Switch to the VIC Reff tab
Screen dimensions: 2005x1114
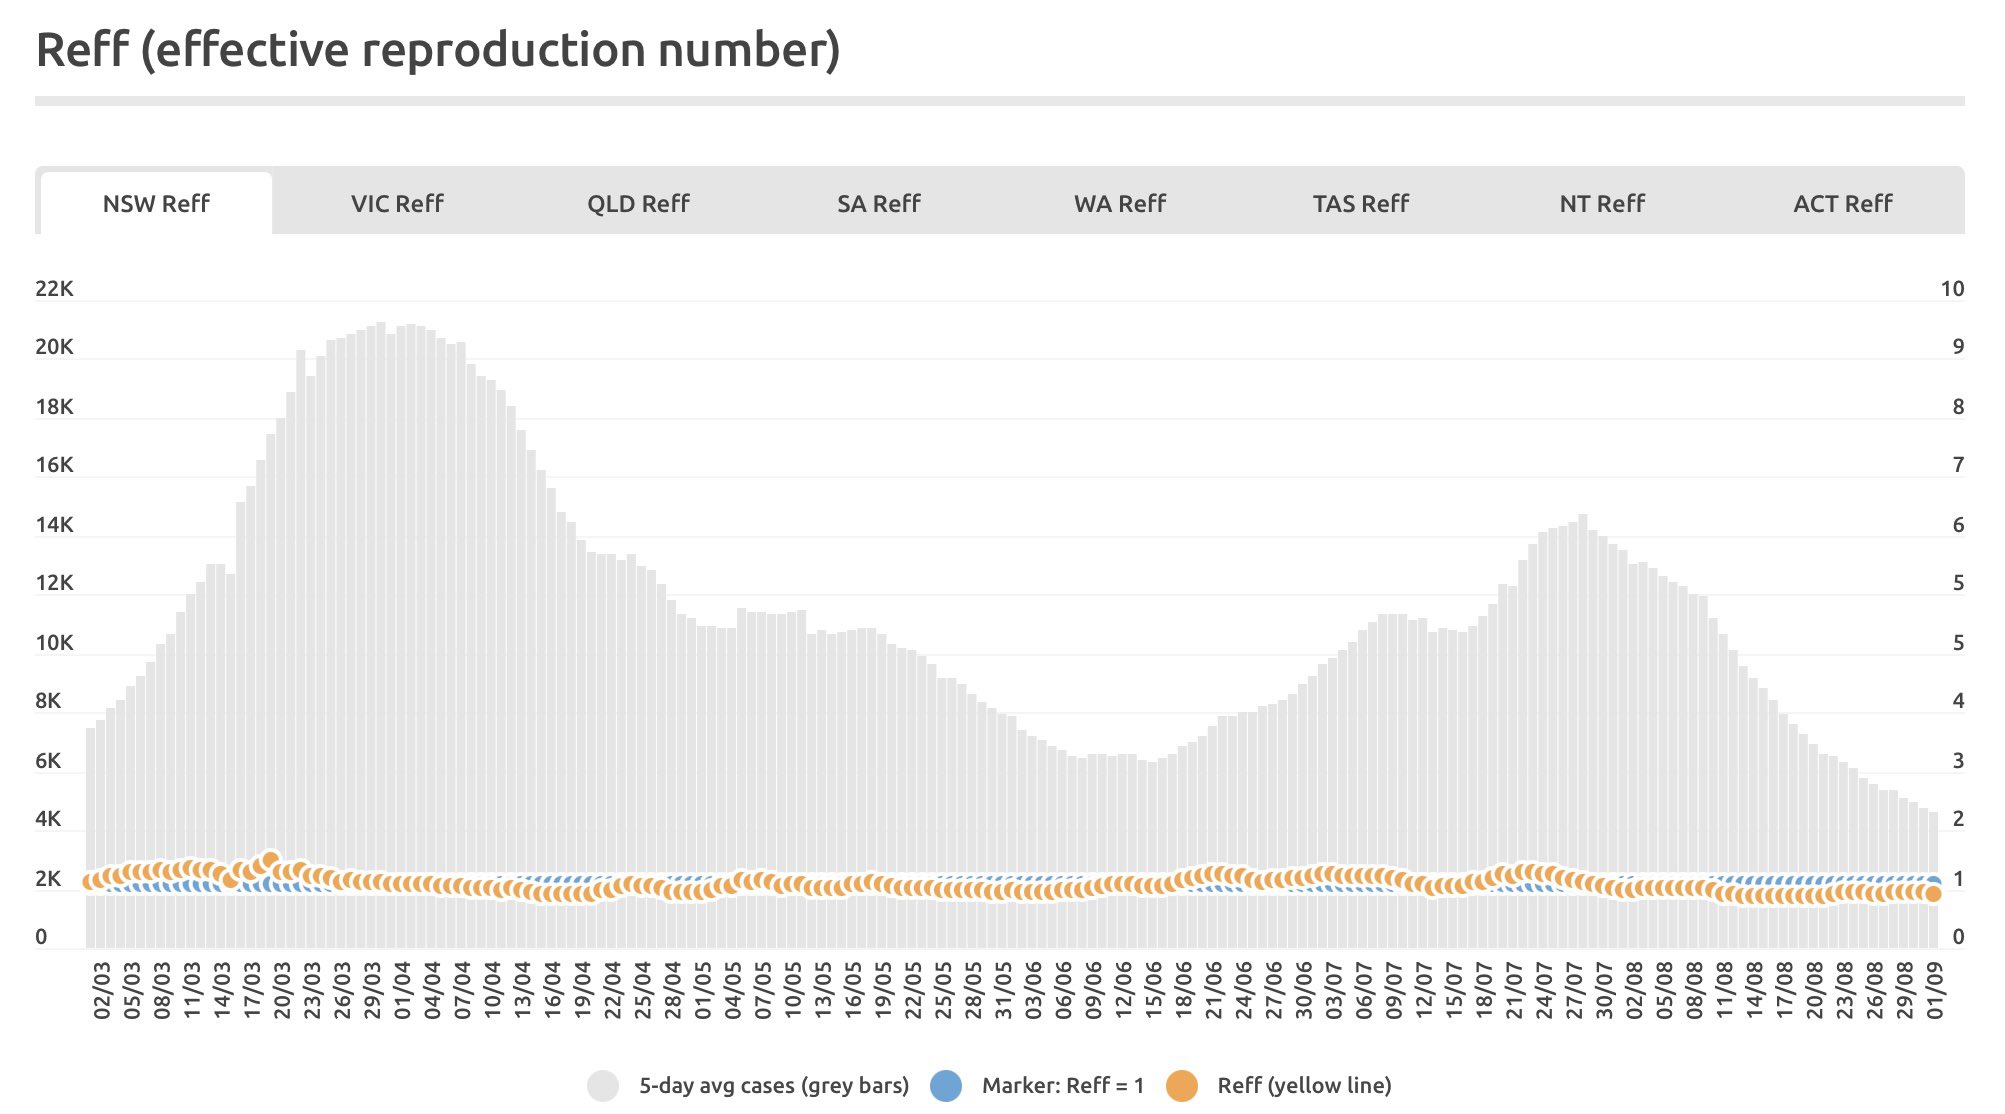397,204
